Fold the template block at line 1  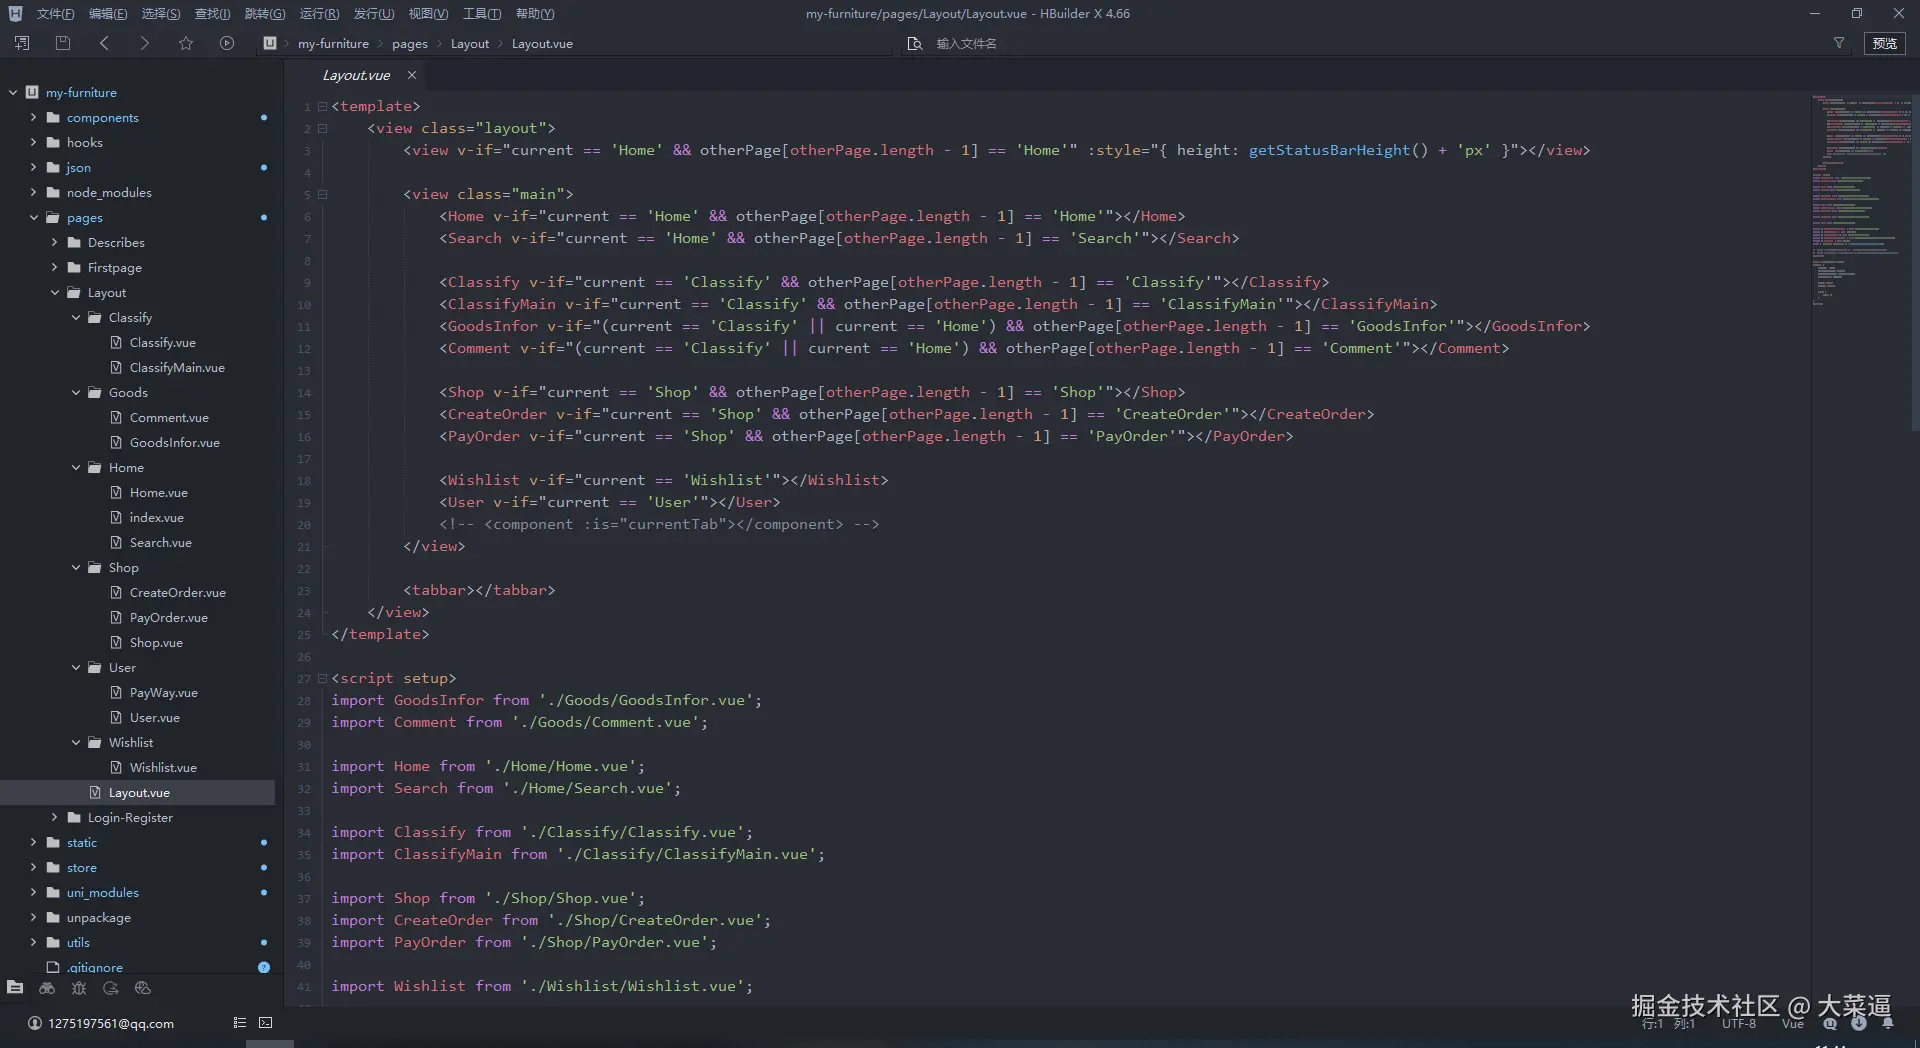point(322,106)
